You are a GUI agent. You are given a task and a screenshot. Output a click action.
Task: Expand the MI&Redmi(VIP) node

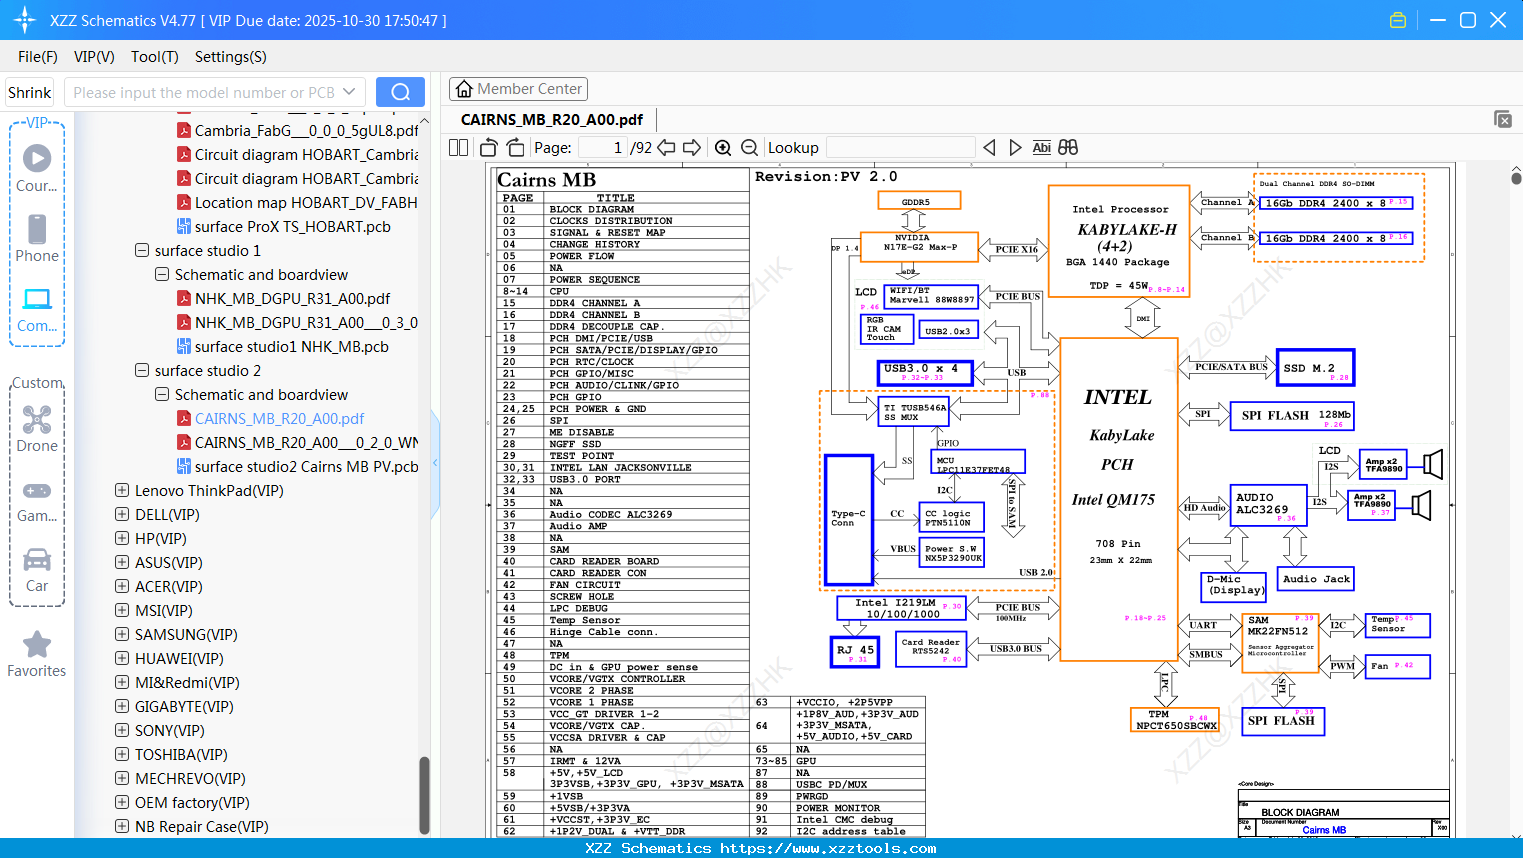(x=122, y=682)
